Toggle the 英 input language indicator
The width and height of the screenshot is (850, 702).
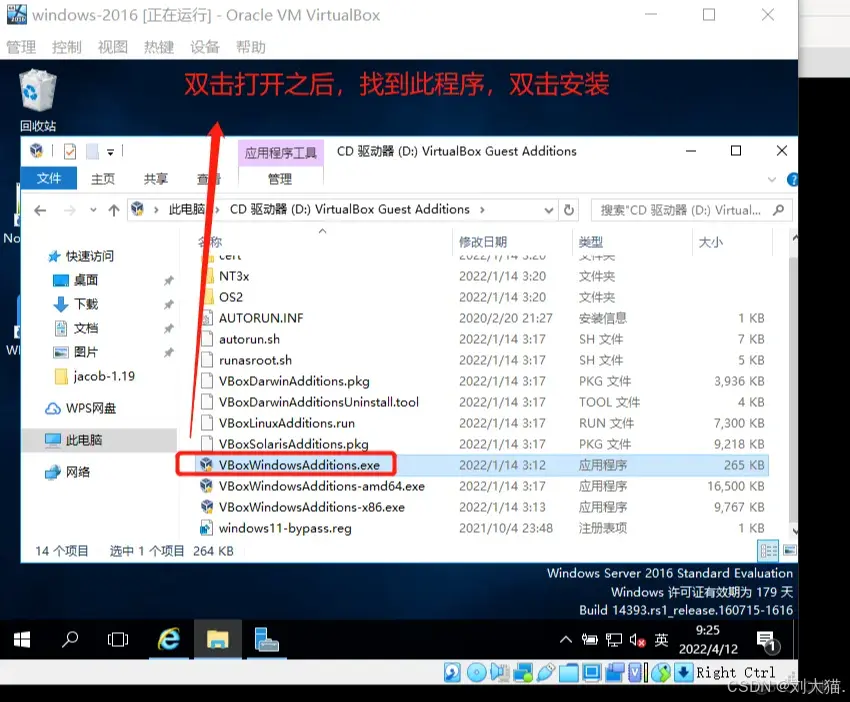click(661, 640)
